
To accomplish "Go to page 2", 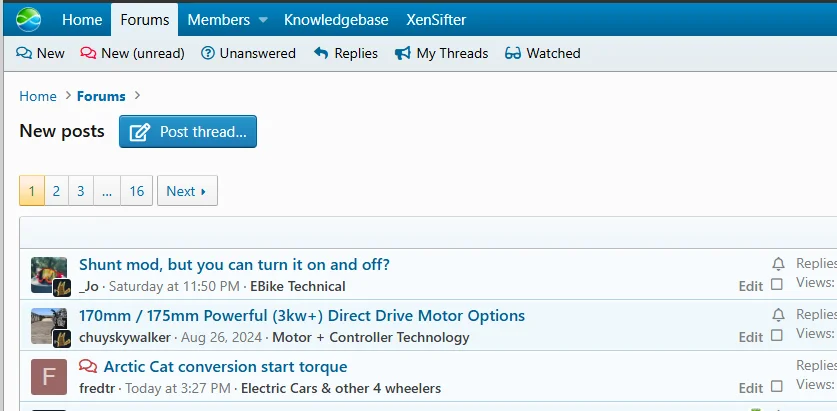I will (x=56, y=191).
